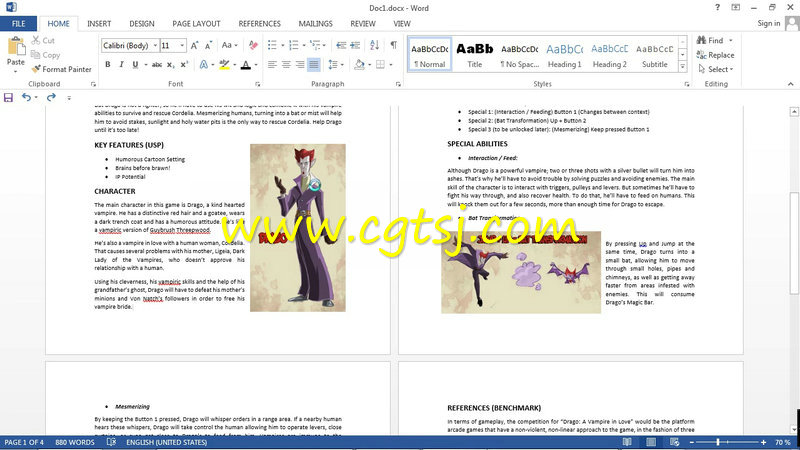
Task: Center the paragraph text
Action: click(286, 65)
